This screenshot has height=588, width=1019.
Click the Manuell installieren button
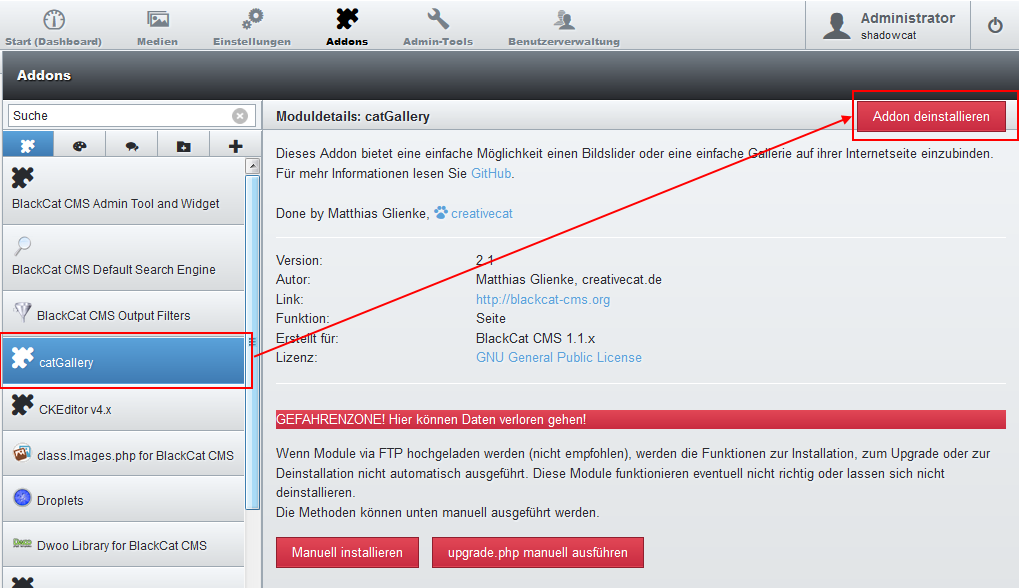pos(347,552)
